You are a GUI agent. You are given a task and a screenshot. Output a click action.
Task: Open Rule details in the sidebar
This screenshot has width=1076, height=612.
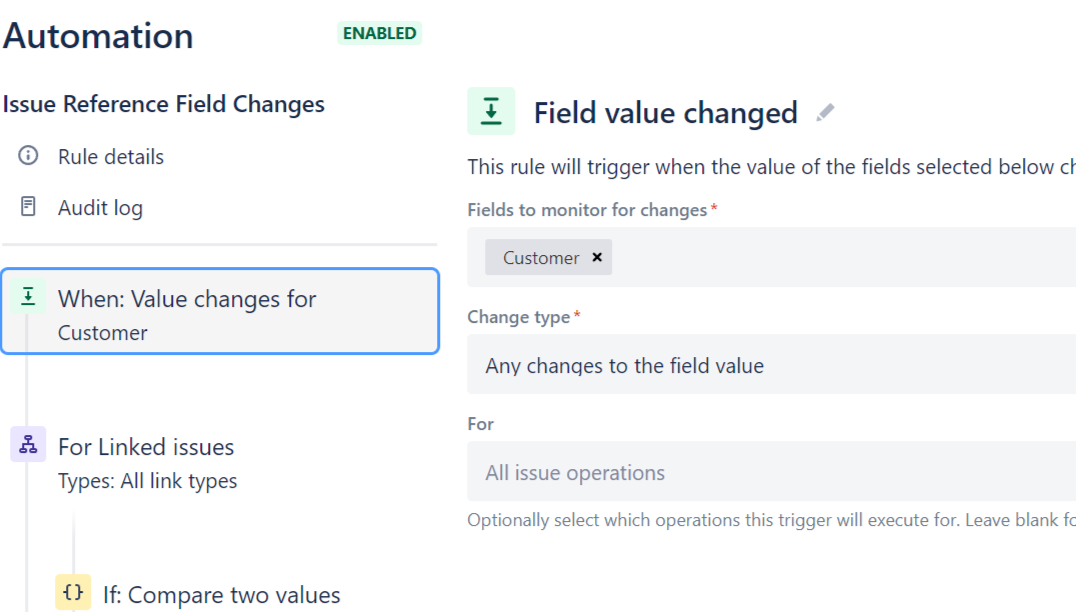click(x=110, y=157)
